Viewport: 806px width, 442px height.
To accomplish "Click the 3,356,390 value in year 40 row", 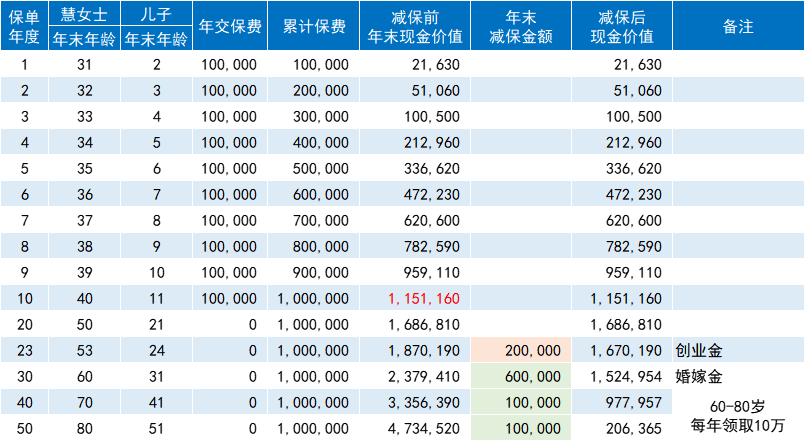I will (x=420, y=403).
